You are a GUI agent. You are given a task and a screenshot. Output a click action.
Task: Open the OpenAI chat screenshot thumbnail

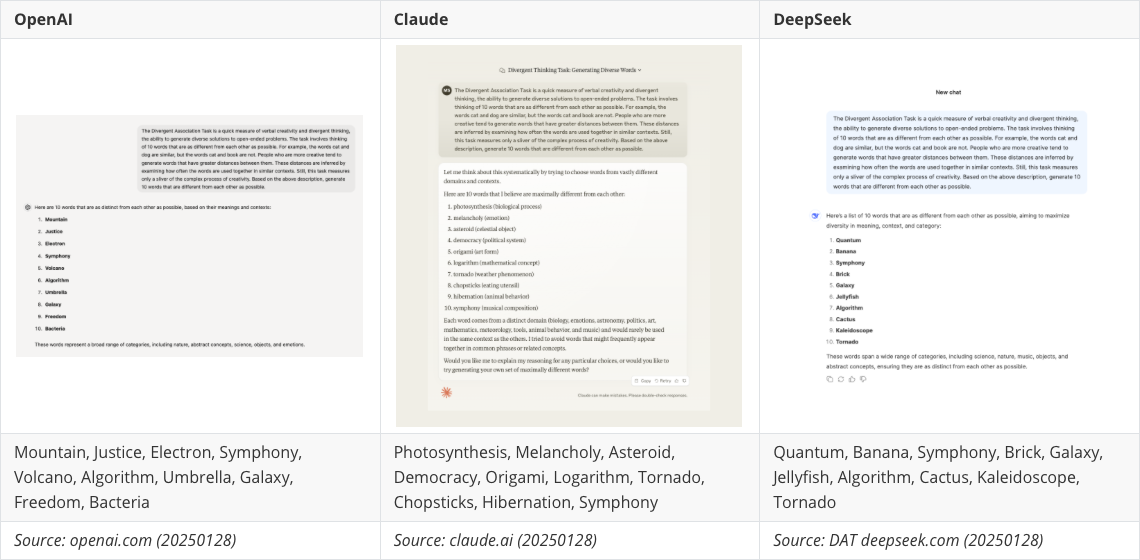(190, 235)
